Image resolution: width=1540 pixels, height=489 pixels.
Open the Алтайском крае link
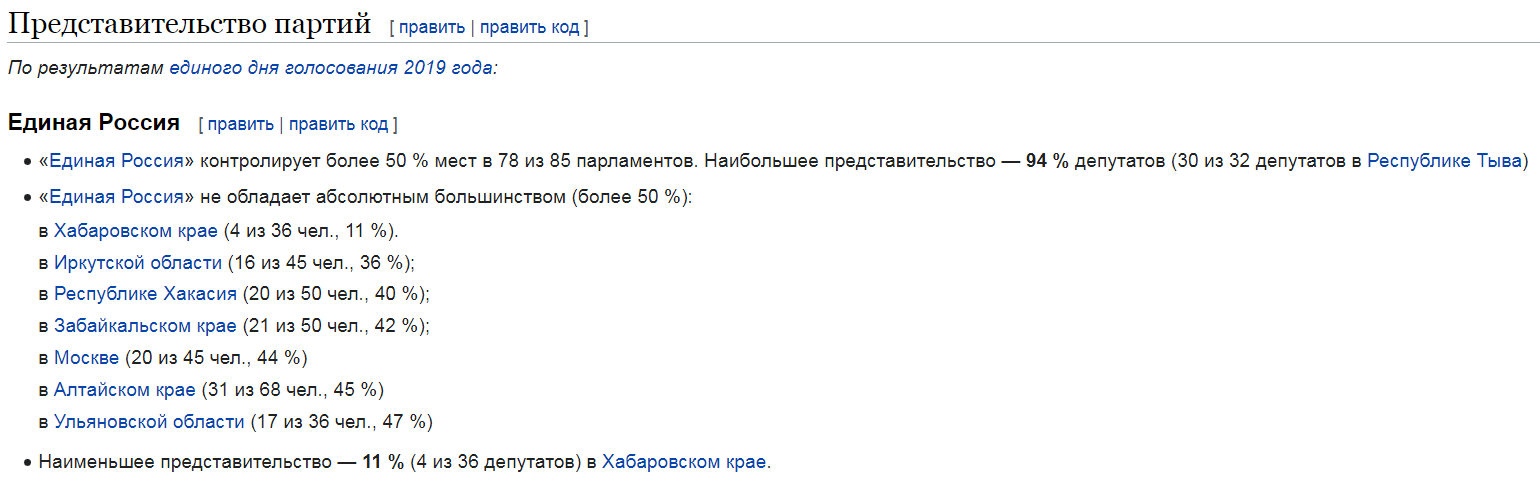tap(124, 390)
